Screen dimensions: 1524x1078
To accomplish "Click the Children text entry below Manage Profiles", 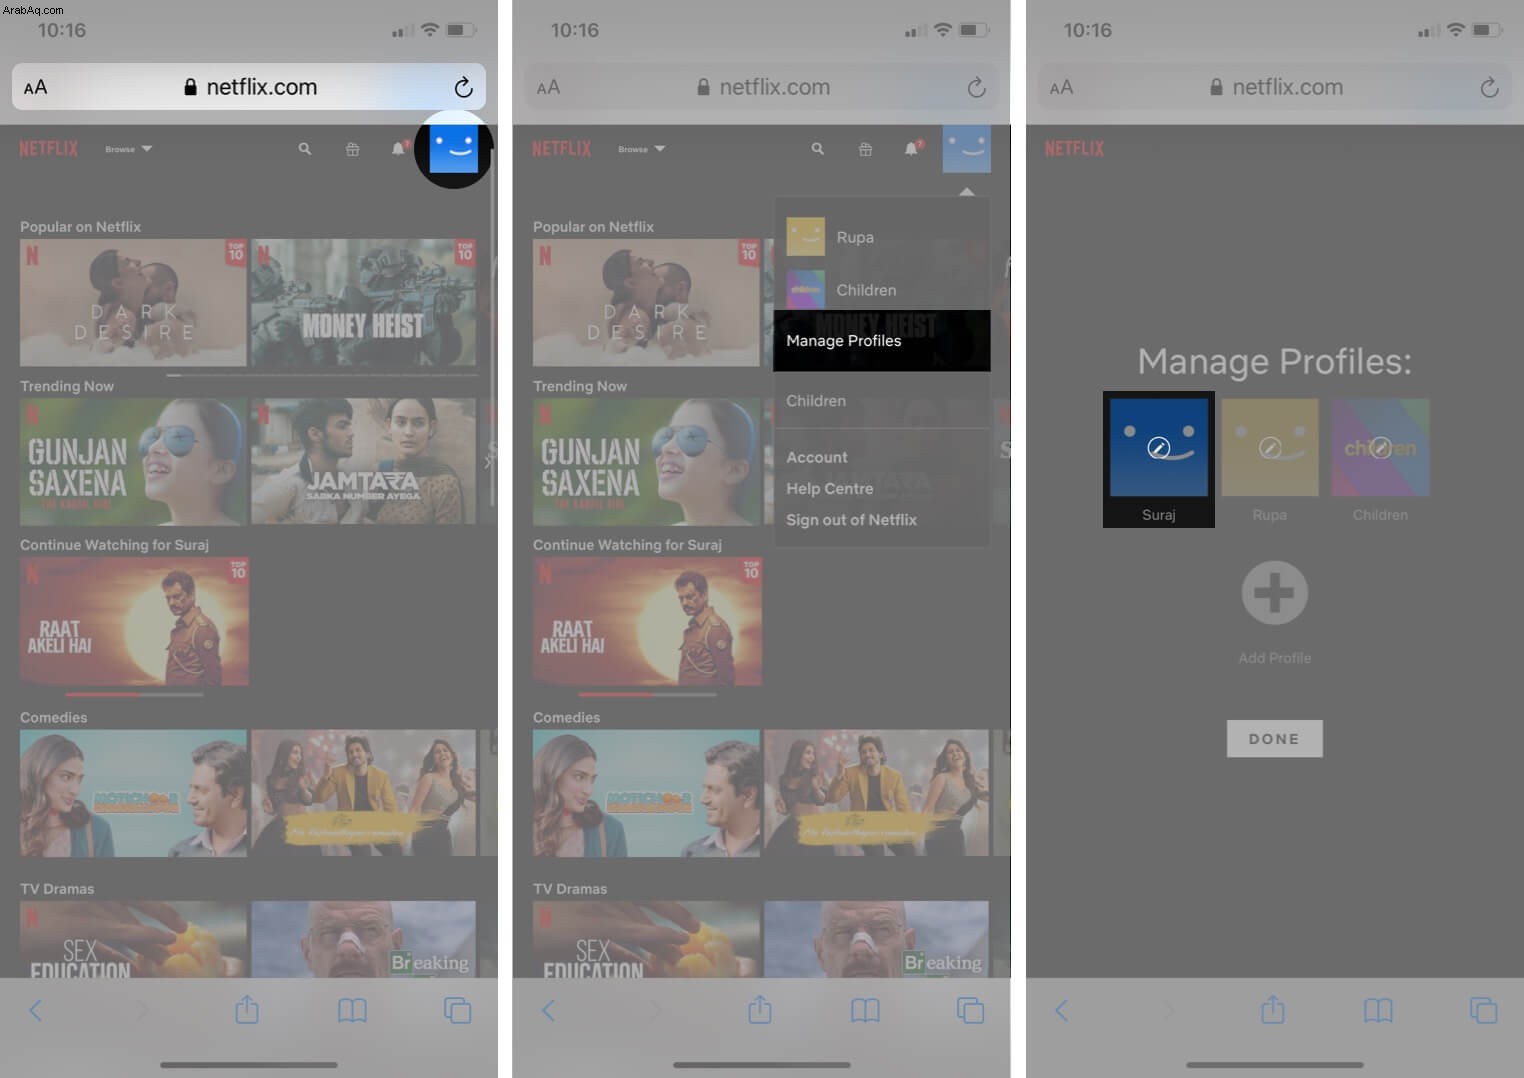I will (x=816, y=401).
